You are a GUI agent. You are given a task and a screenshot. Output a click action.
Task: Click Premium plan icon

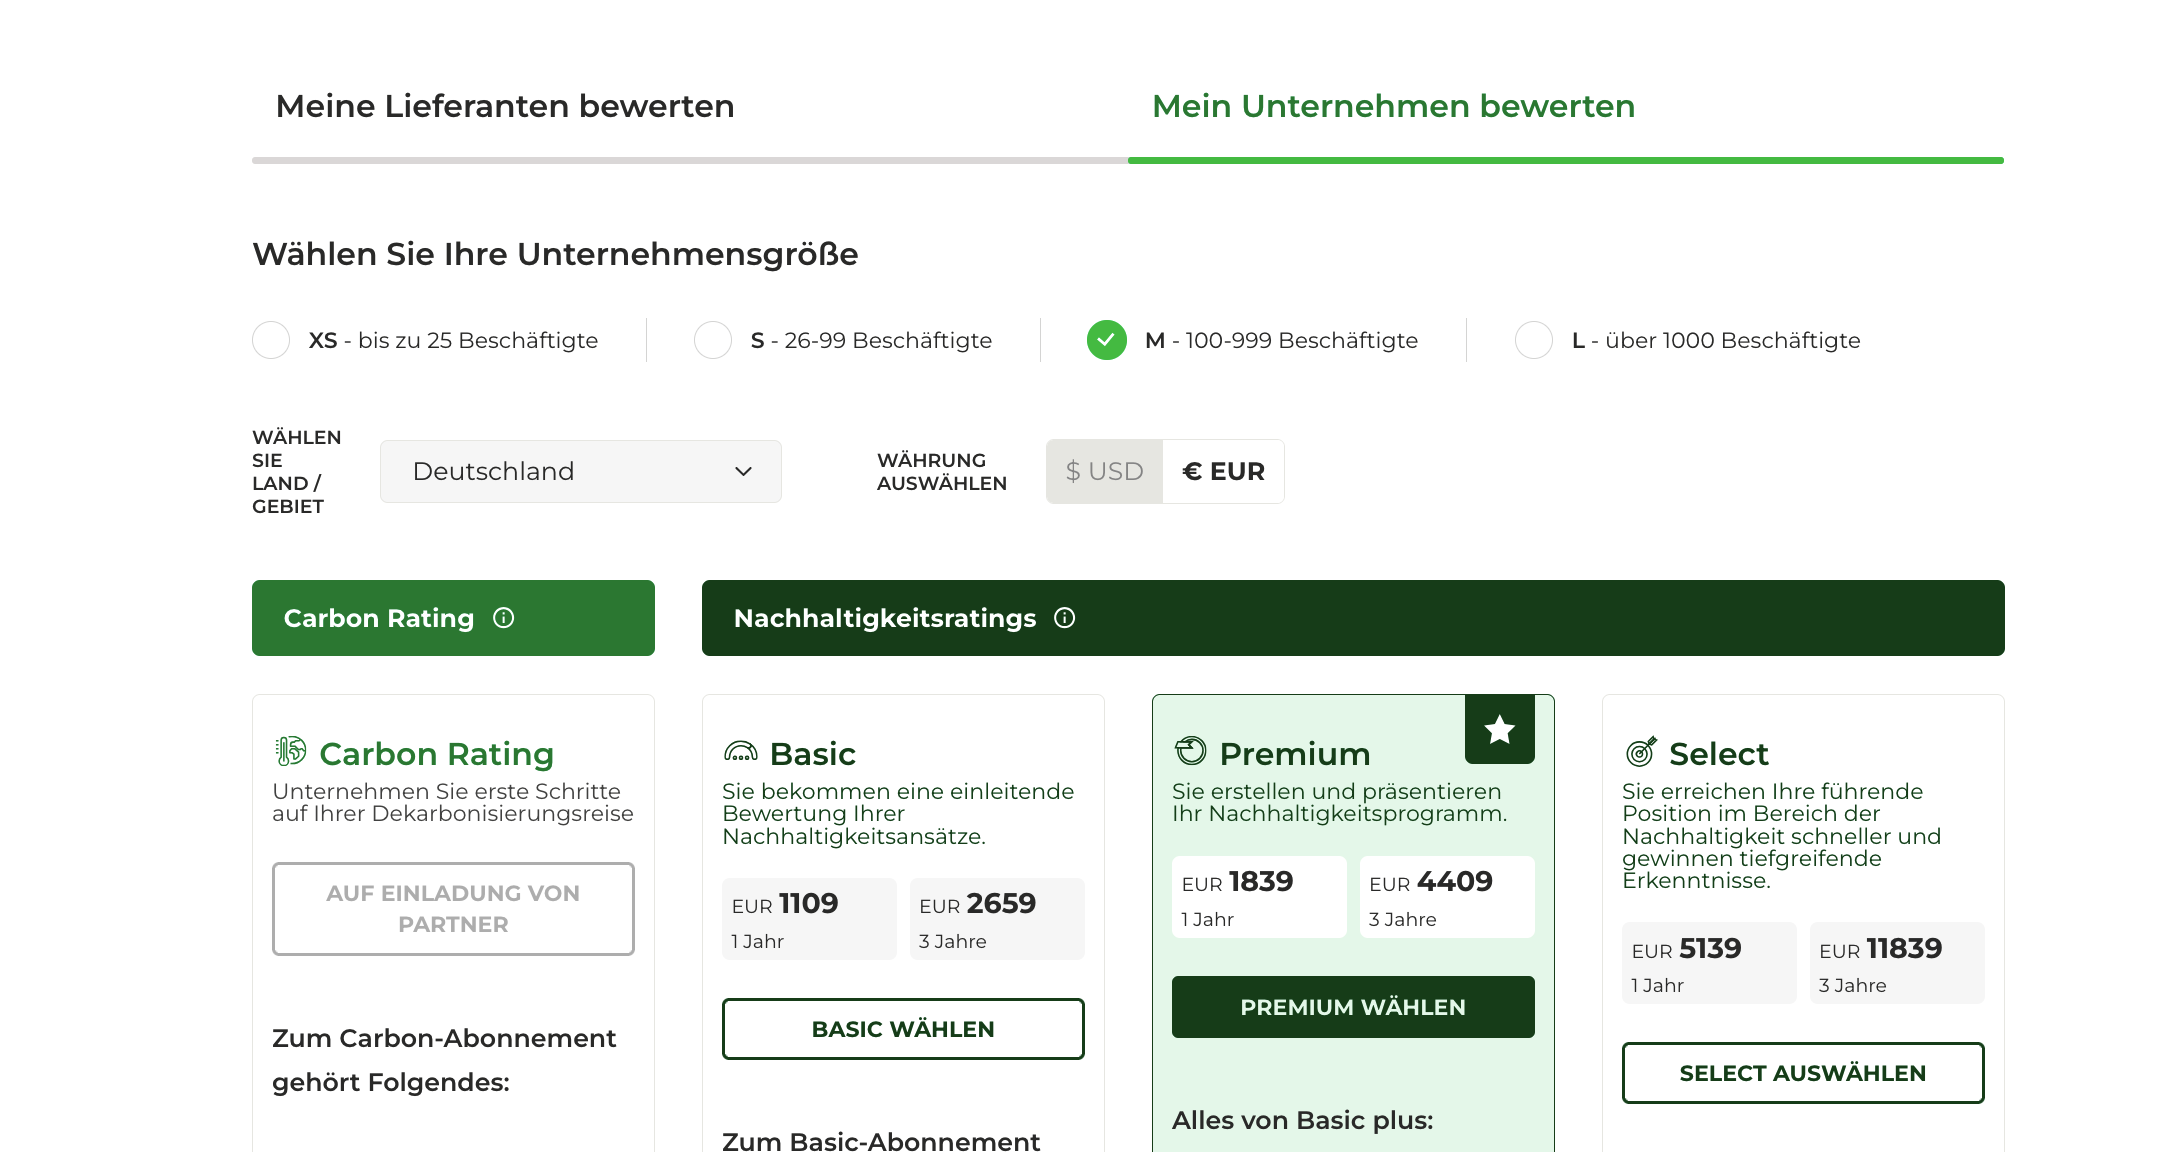coord(1191,750)
